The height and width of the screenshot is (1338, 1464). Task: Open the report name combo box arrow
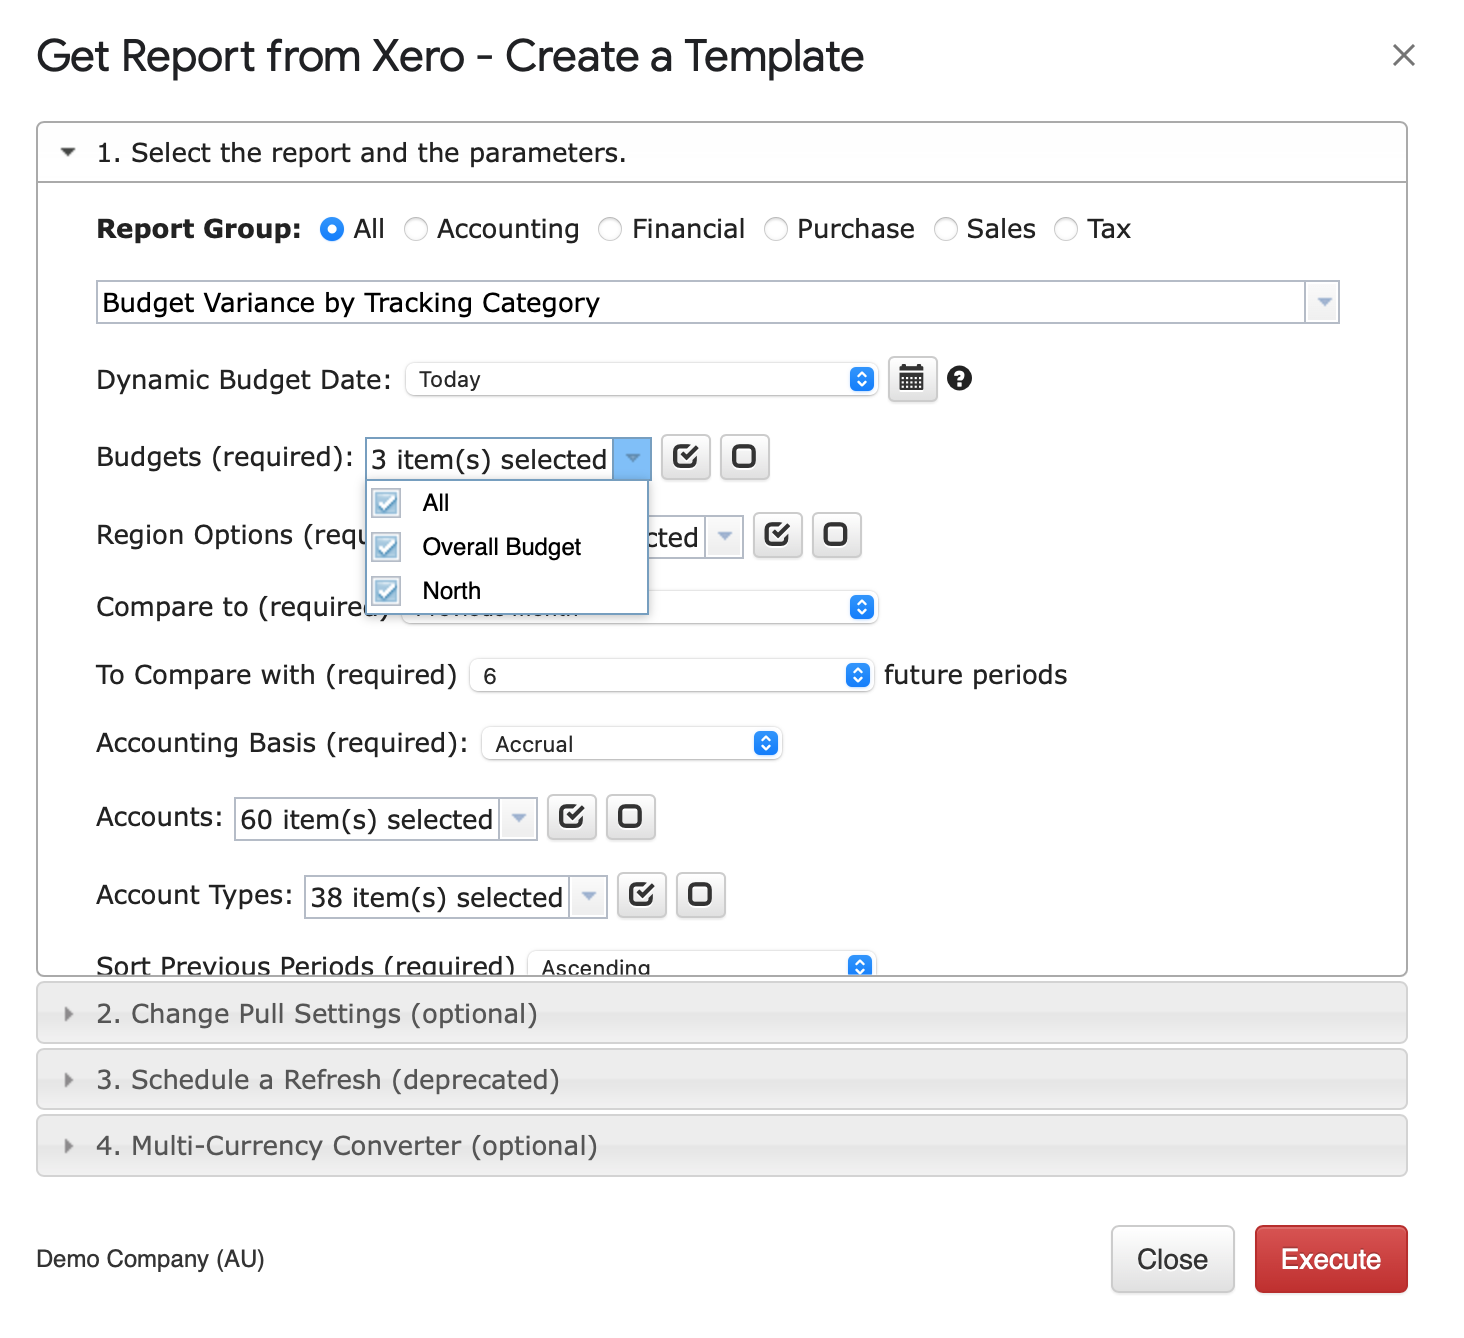pos(1322,302)
